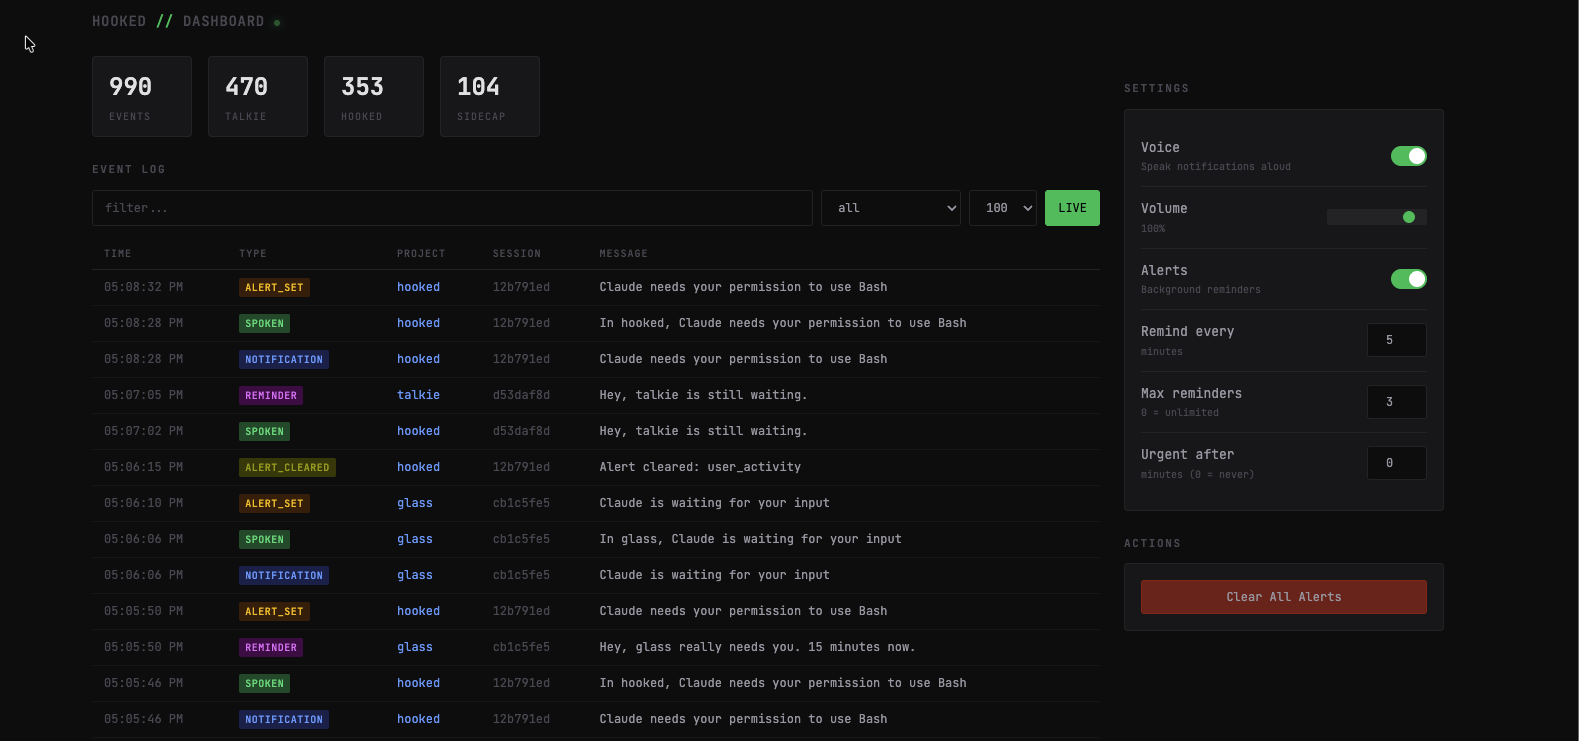Click the message 'Alert cleared: user_activity'
The width and height of the screenshot is (1579, 741).
tap(700, 467)
